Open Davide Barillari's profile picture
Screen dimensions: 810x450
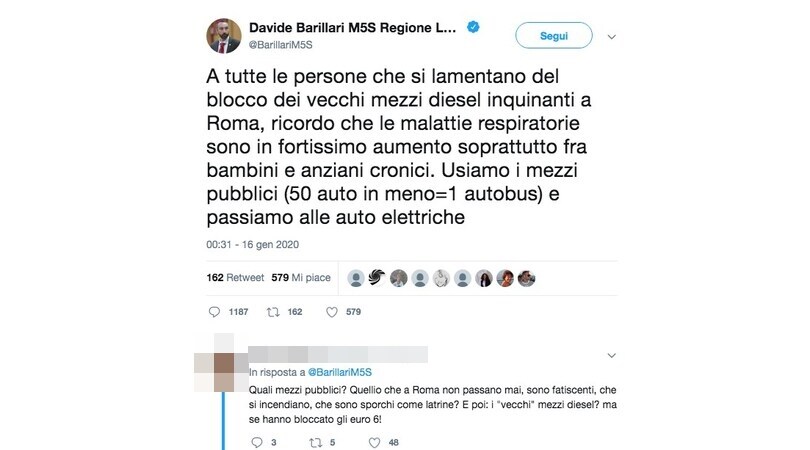click(224, 36)
